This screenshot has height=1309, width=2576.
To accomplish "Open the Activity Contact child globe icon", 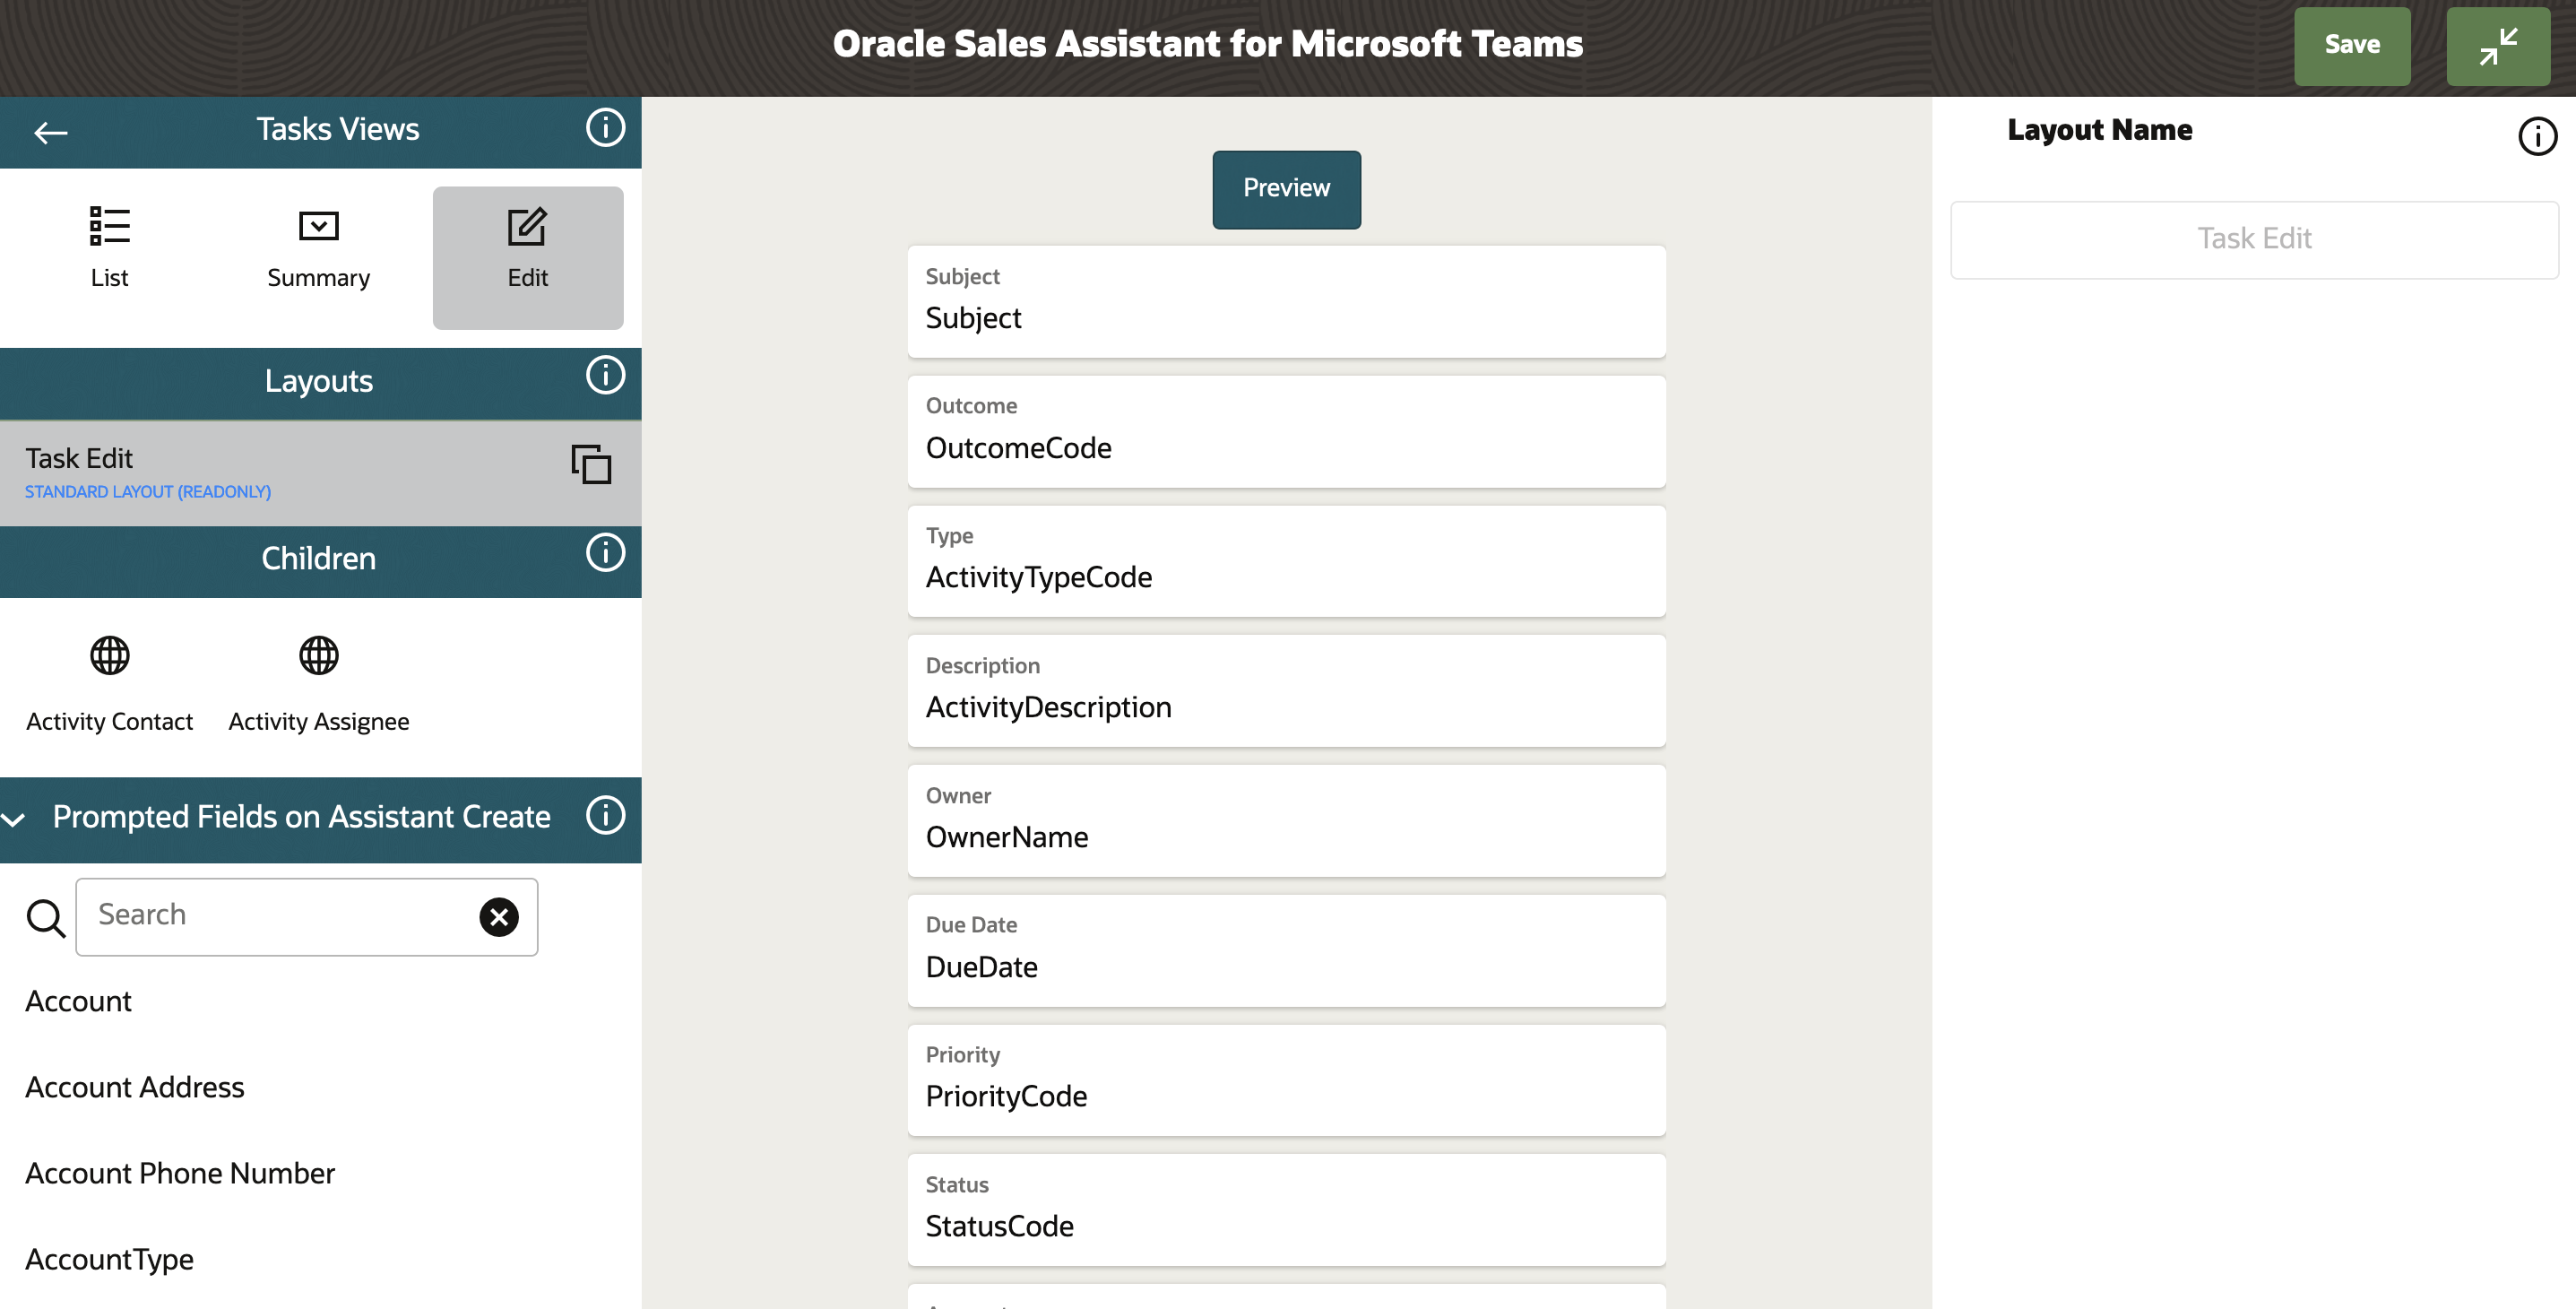I will 109,656.
